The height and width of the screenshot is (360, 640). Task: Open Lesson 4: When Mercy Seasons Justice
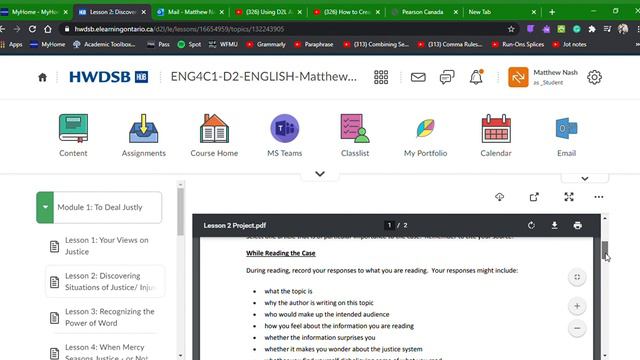pyautogui.click(x=106, y=351)
